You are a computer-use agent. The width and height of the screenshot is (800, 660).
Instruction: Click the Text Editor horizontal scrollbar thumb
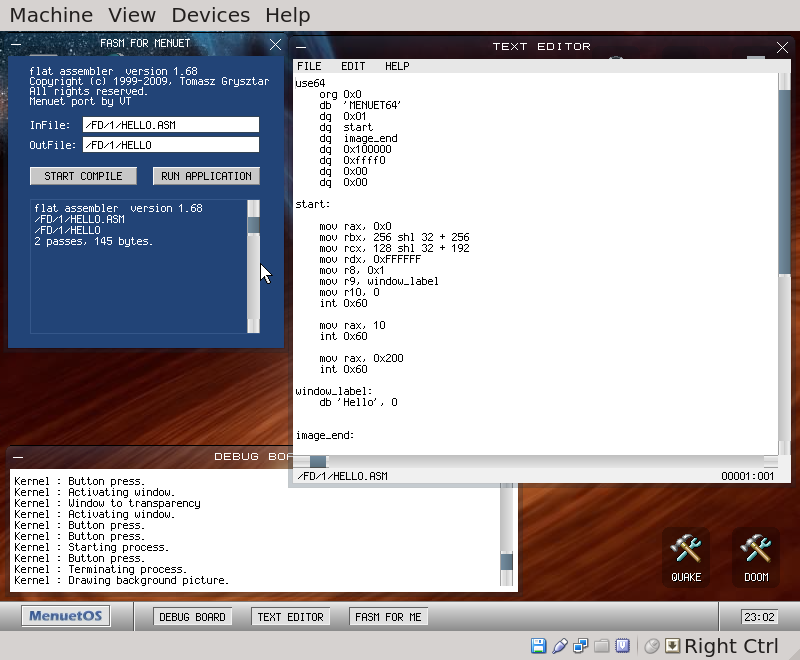pyautogui.click(x=318, y=462)
